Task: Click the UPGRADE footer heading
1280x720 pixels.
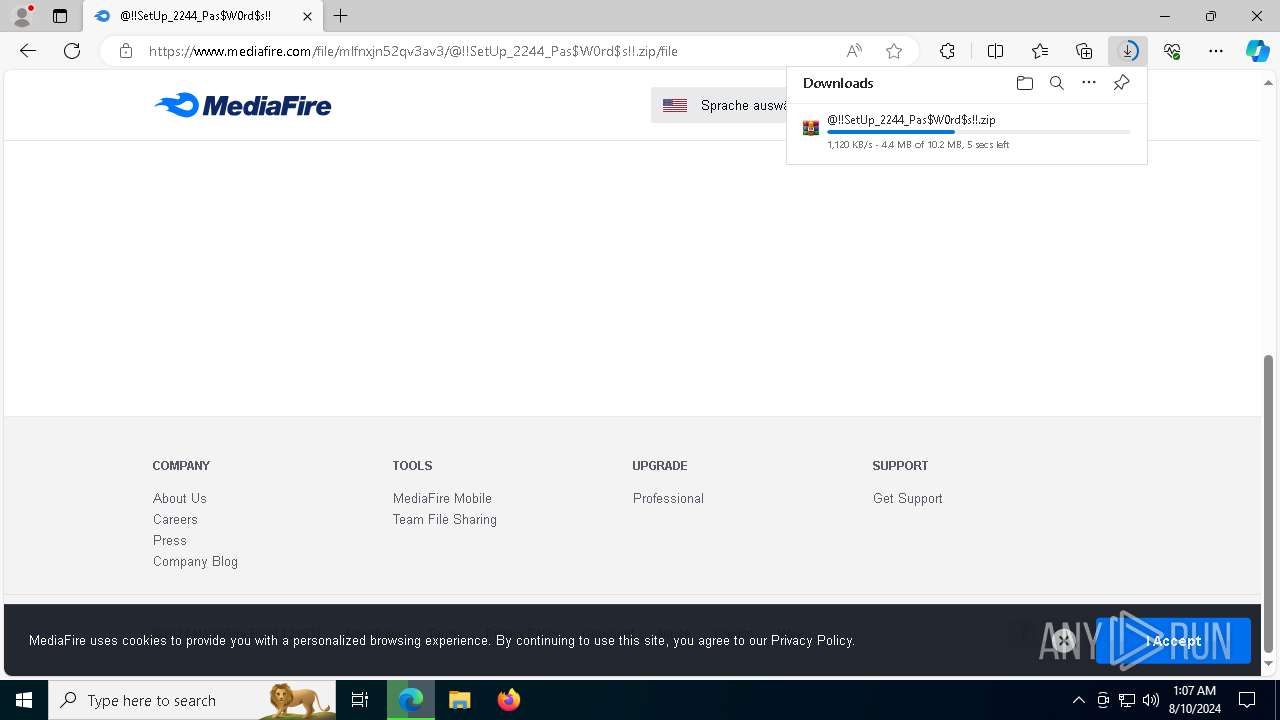Action: point(660,466)
